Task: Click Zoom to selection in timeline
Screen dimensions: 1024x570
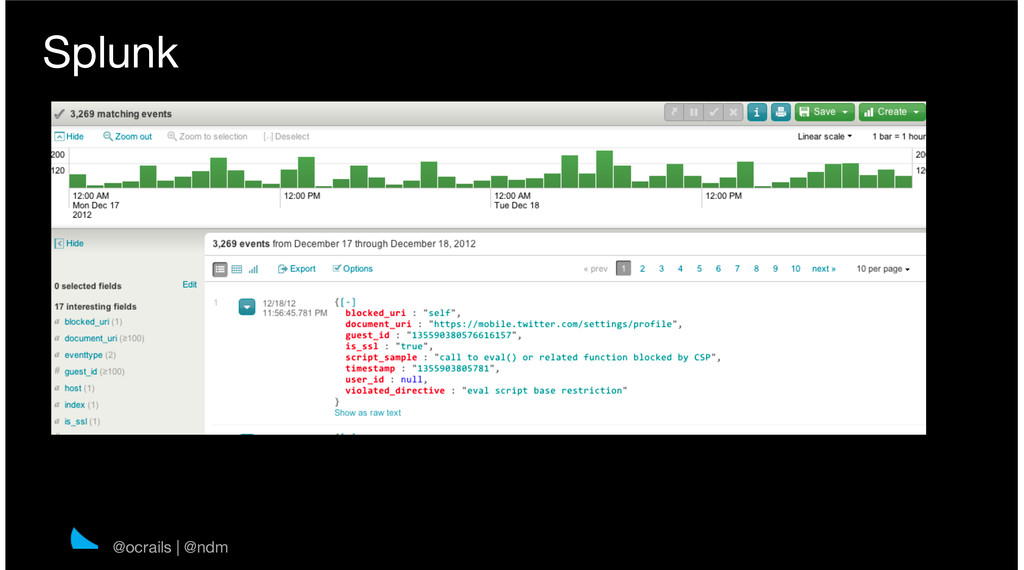Action: click(x=208, y=136)
